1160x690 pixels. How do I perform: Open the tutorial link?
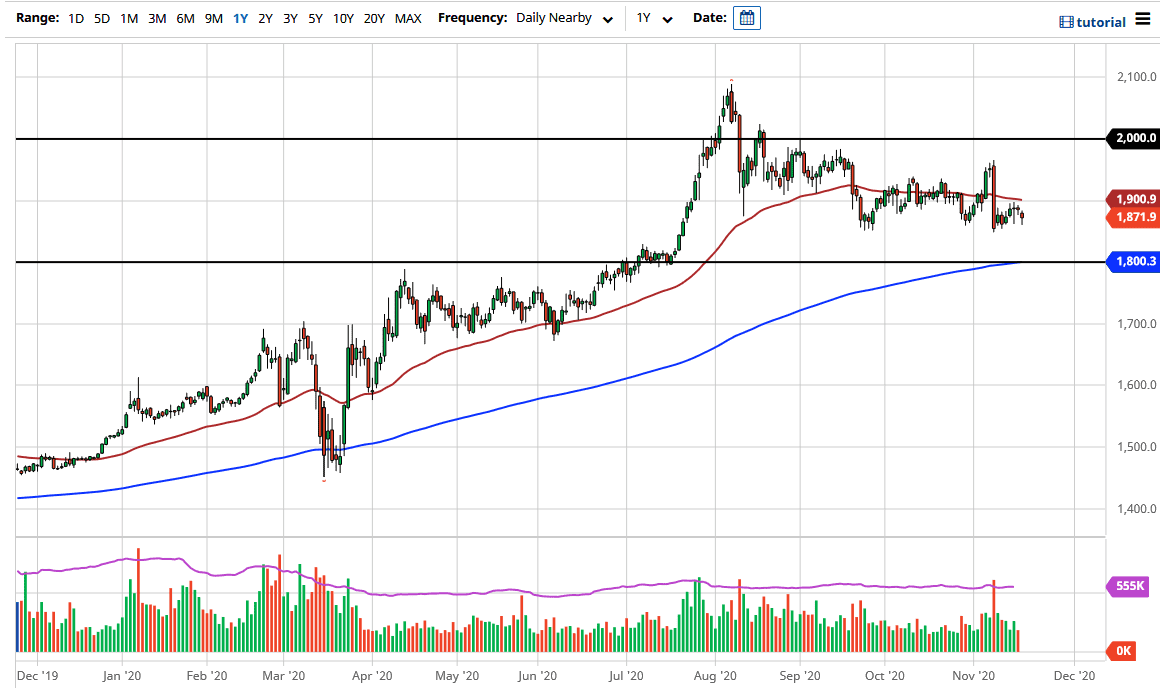[1101, 22]
